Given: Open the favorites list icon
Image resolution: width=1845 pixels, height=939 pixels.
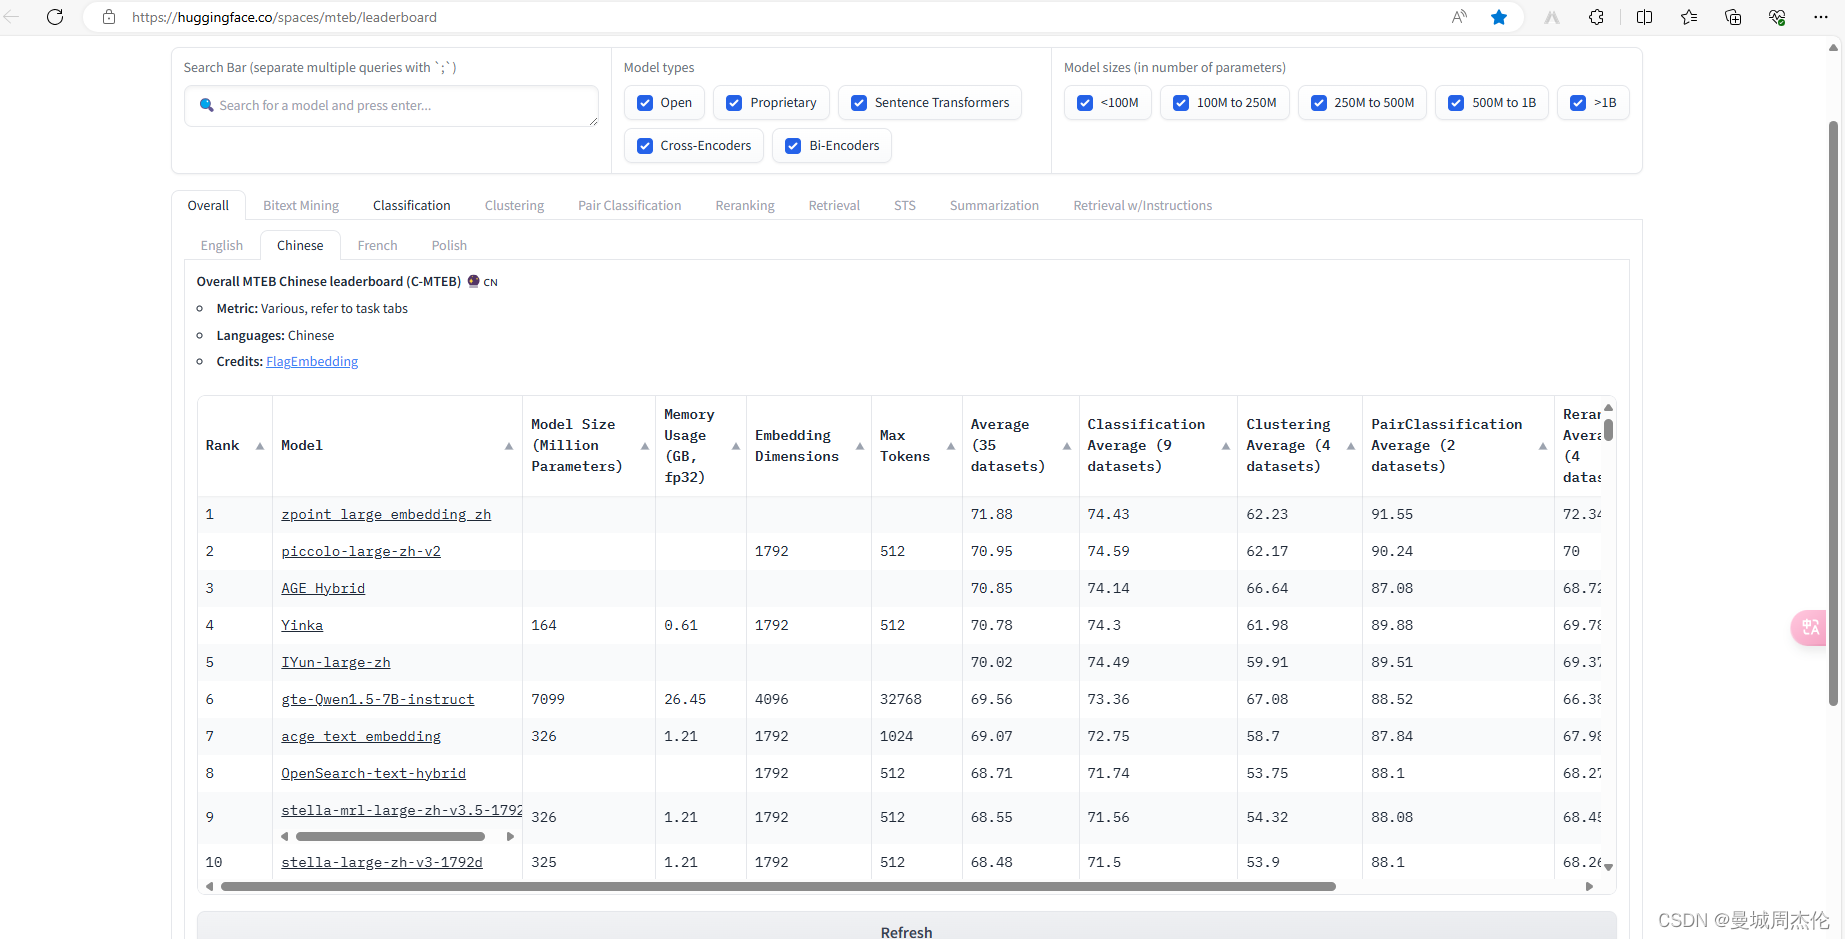Looking at the screenshot, I should [x=1689, y=17].
